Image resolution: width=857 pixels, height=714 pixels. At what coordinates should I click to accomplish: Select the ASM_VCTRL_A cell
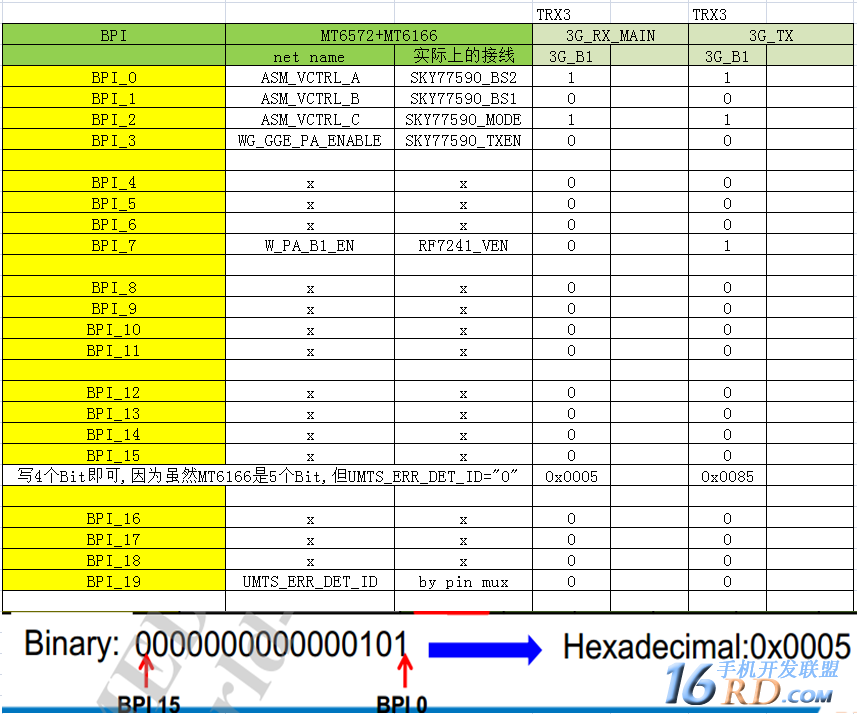(309, 77)
